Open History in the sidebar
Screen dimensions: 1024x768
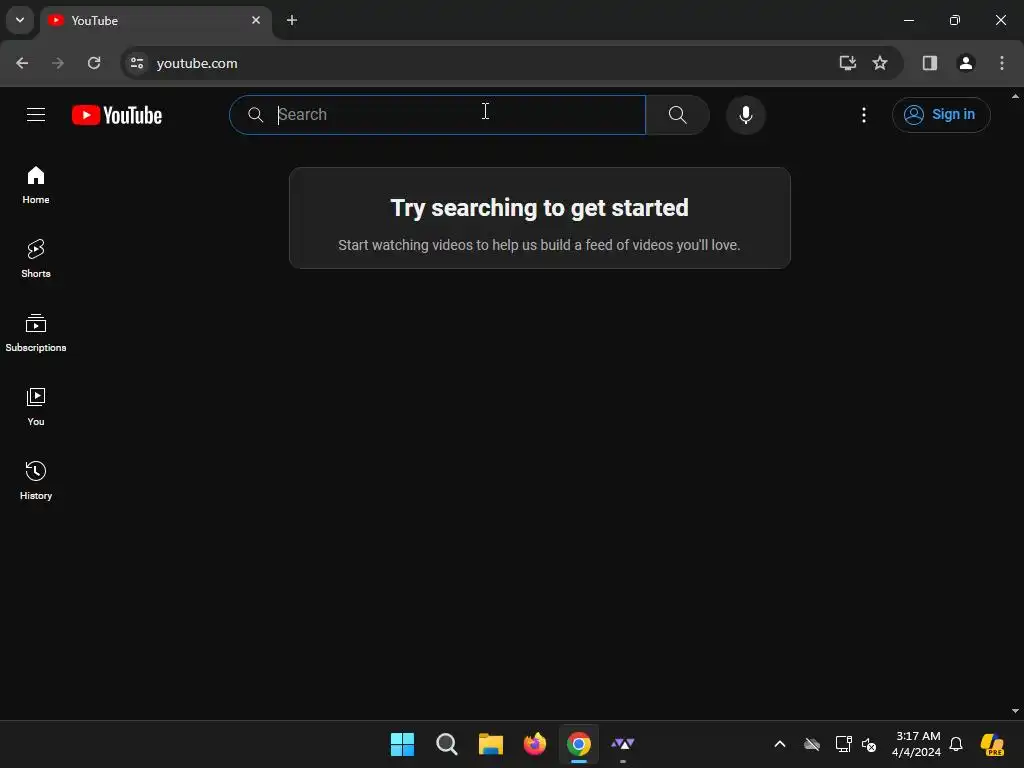point(36,481)
